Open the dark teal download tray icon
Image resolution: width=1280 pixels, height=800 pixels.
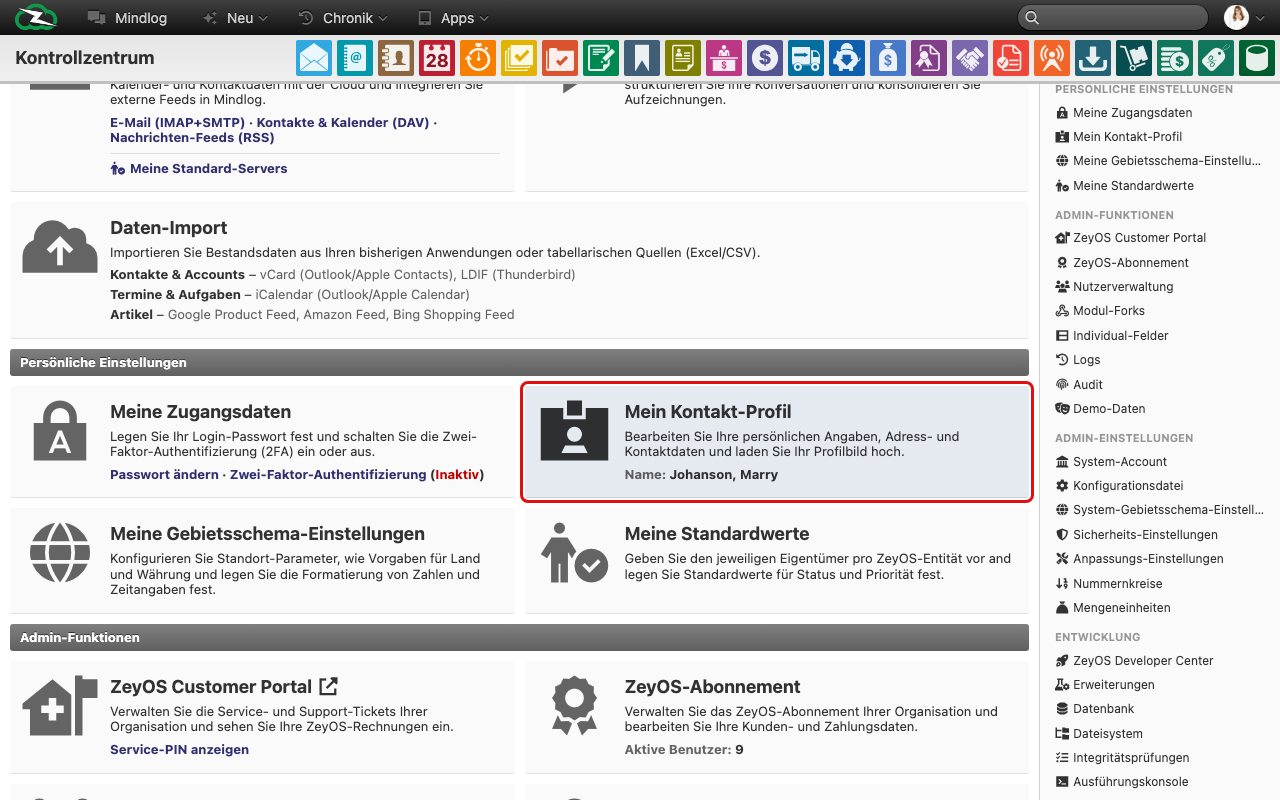[1093, 58]
